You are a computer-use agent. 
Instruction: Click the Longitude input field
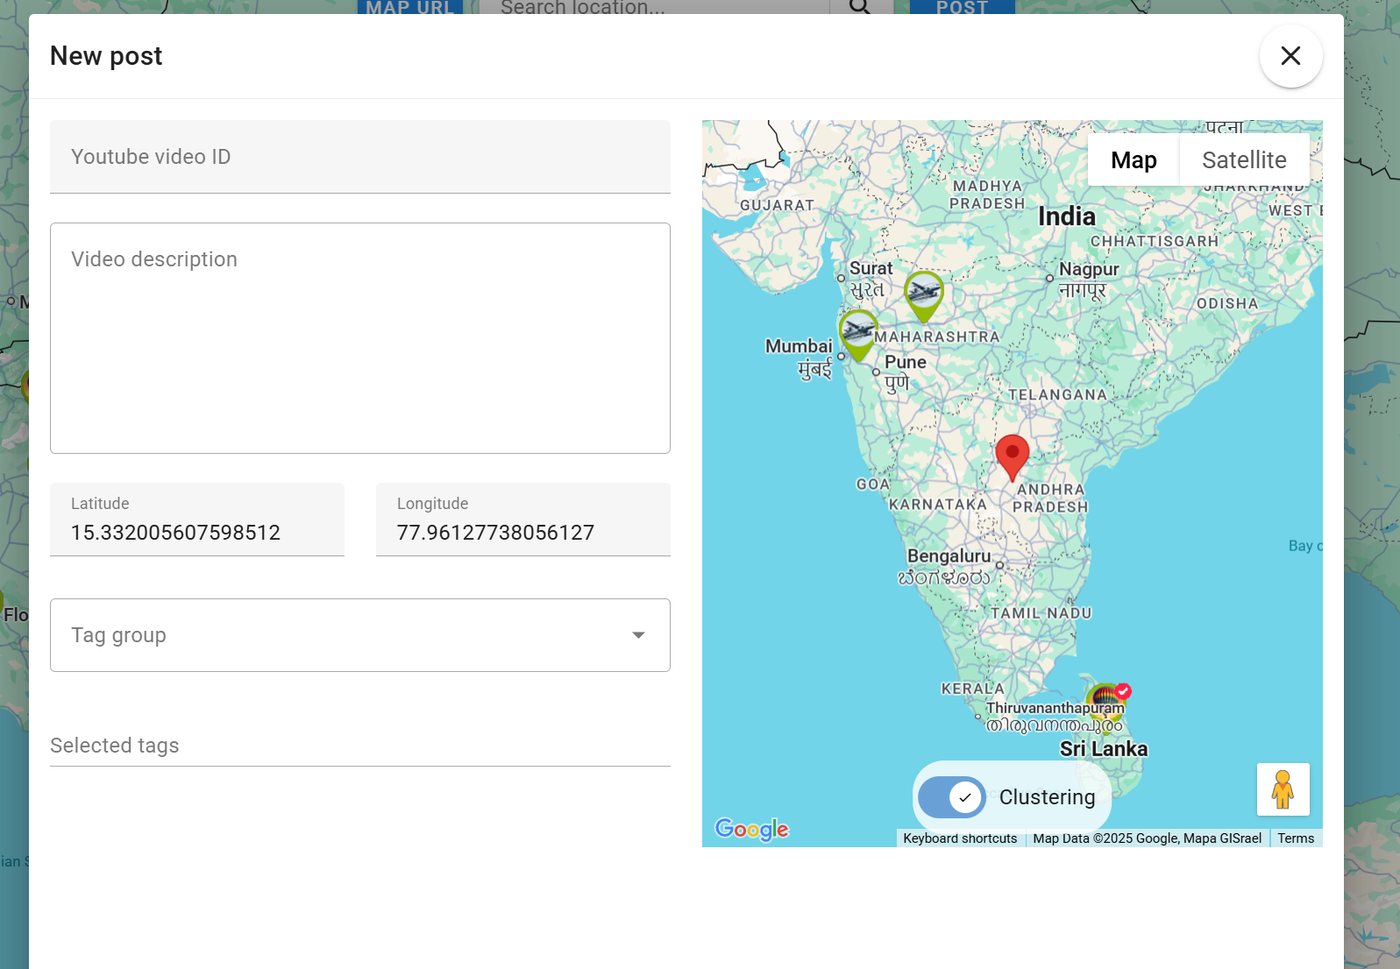[x=523, y=520]
